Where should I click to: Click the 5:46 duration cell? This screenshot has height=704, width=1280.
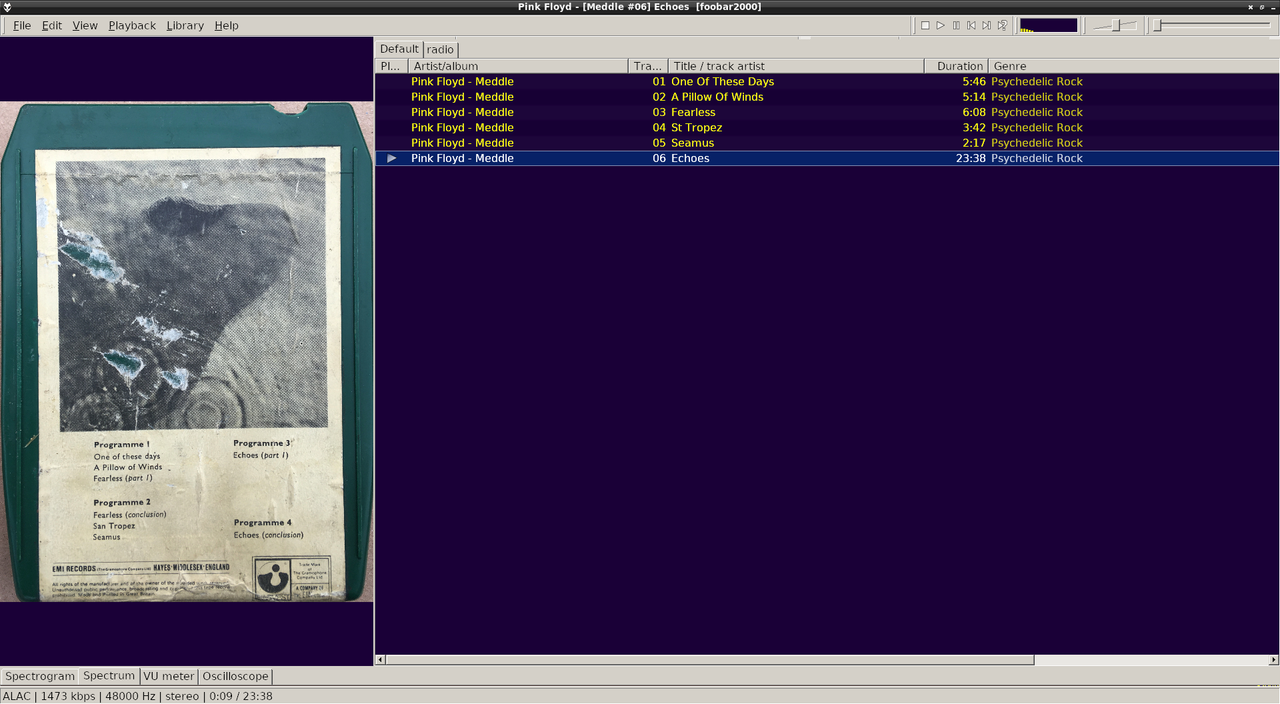974,82
